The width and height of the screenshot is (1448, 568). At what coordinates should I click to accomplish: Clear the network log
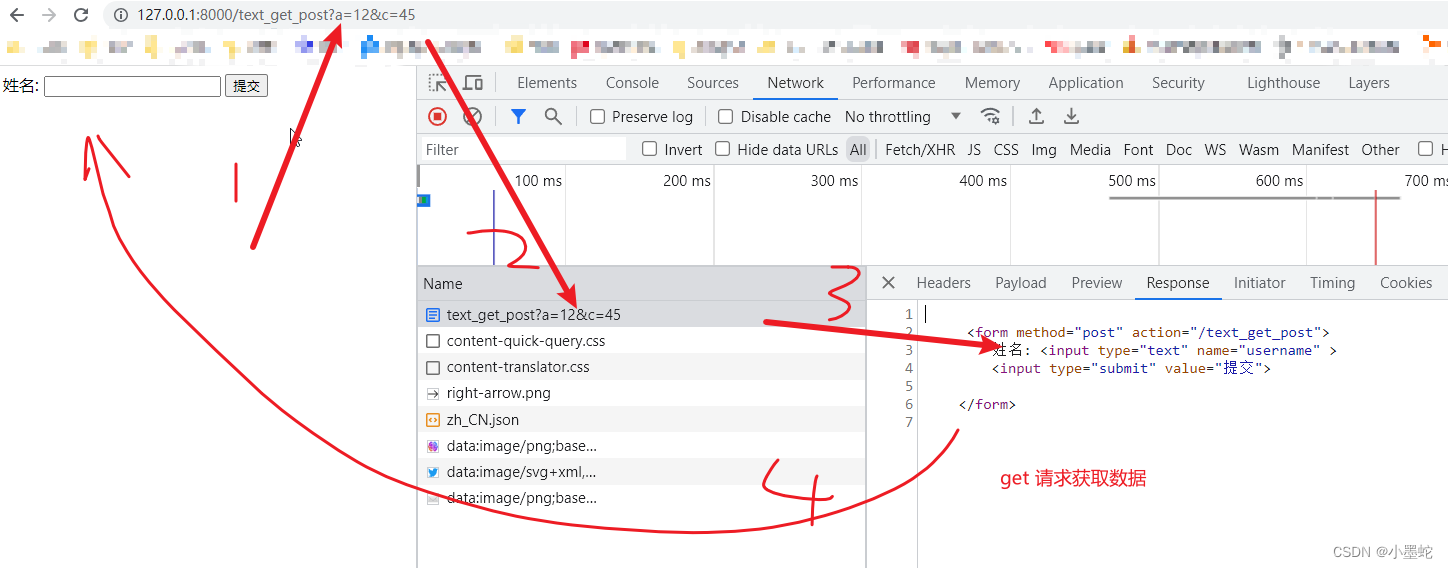click(x=472, y=117)
